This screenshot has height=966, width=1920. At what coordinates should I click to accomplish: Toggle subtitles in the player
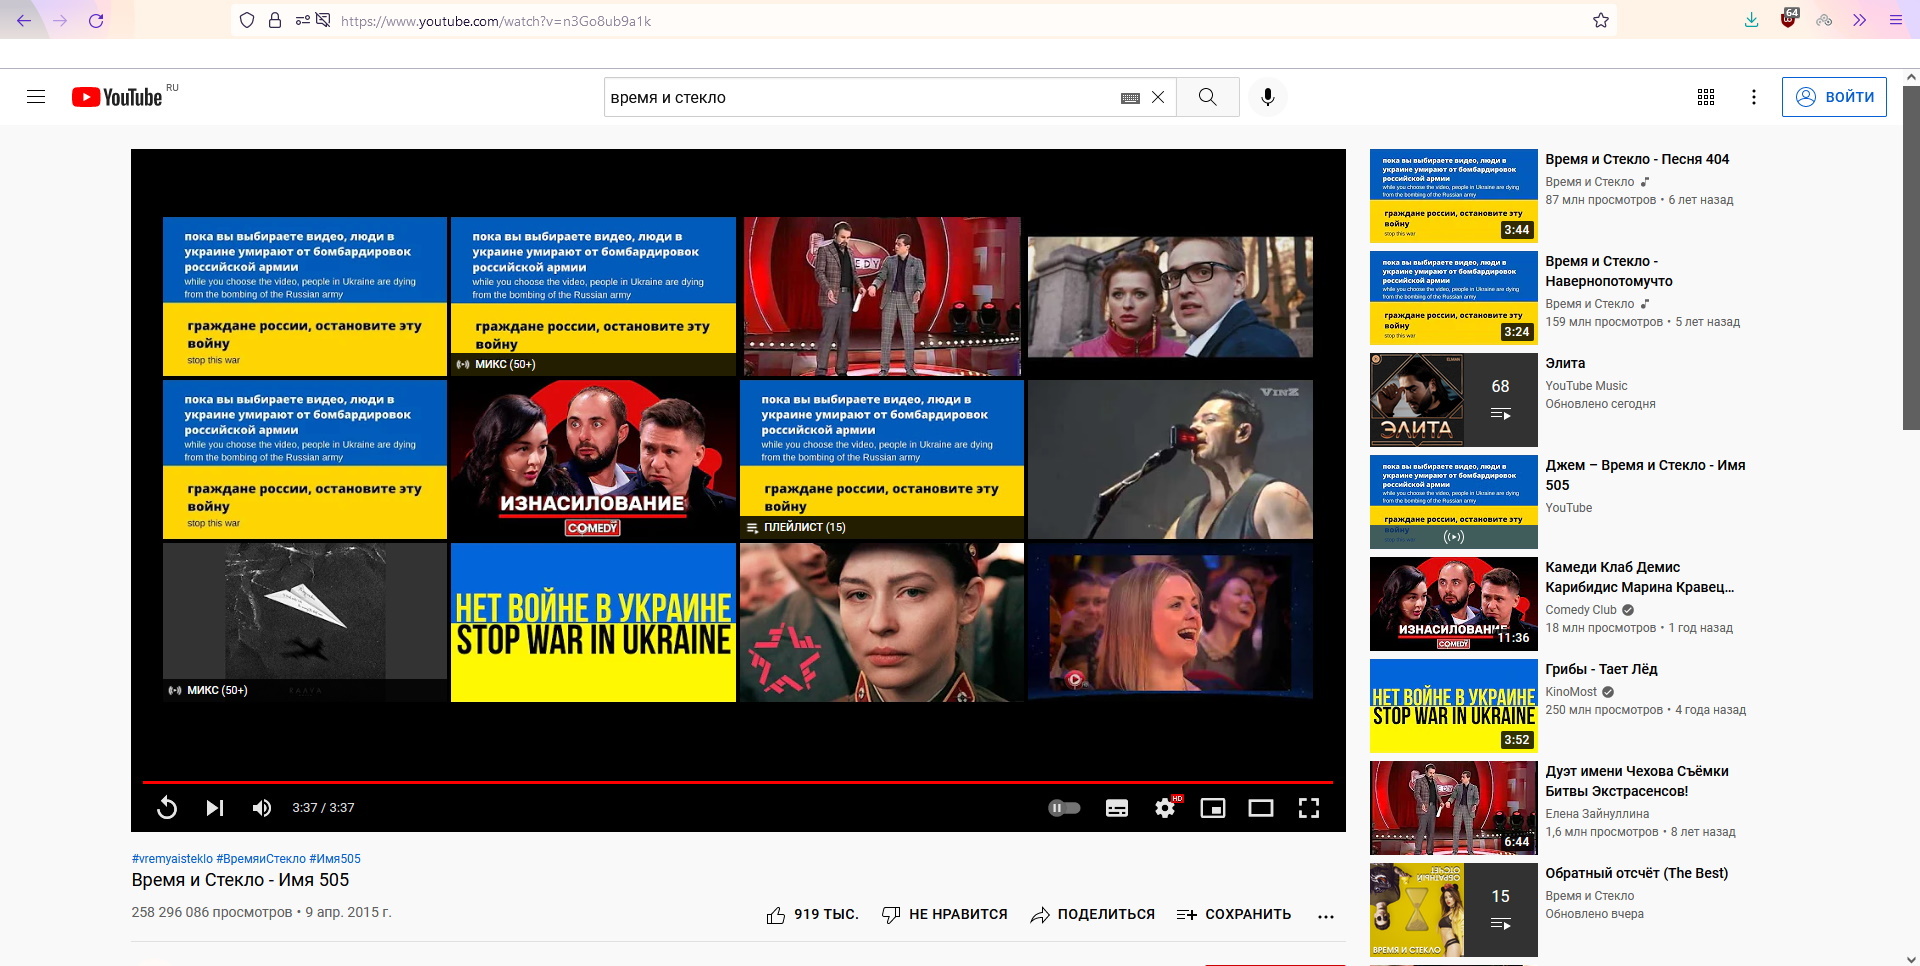[1117, 808]
